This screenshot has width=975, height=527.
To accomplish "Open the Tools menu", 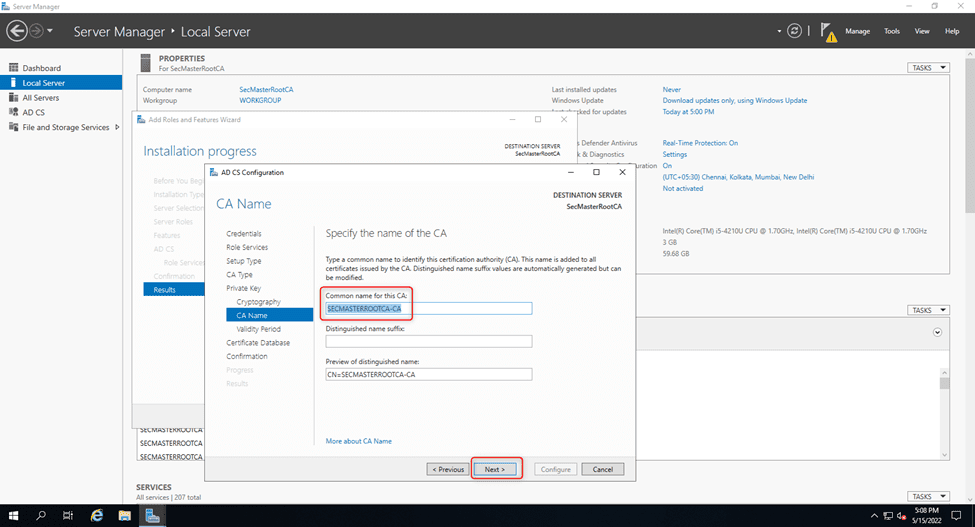I will point(892,31).
